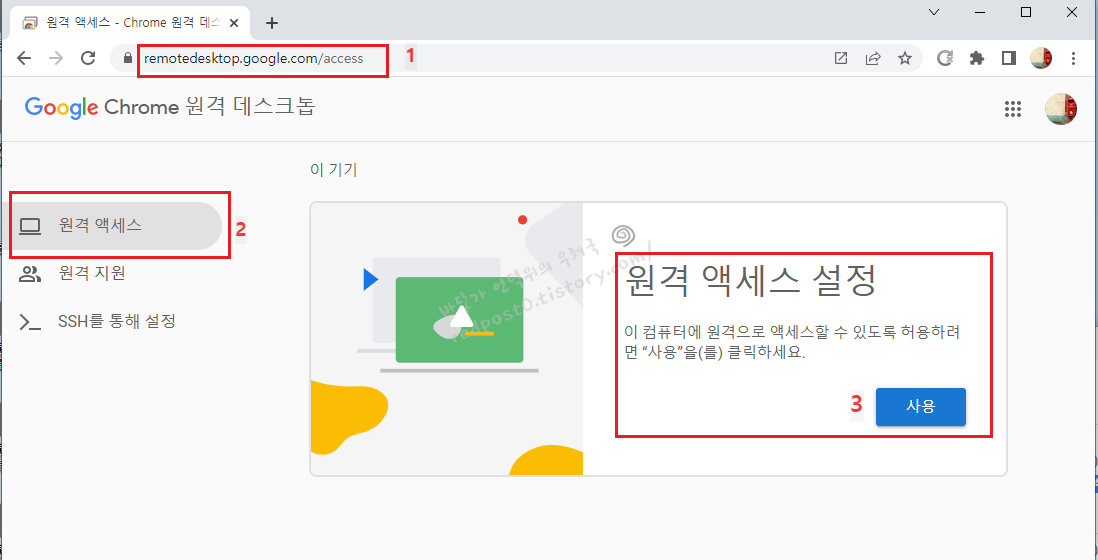The width and height of the screenshot is (1098, 560).
Task: Maximize the Chrome window
Action: pyautogui.click(x=1026, y=12)
